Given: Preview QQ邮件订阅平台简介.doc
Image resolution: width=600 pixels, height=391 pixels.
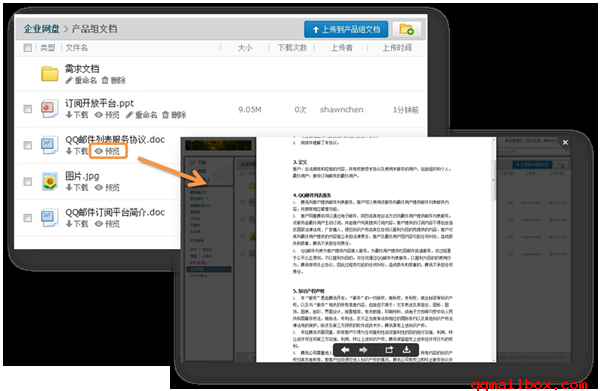Looking at the screenshot, I should 108,224.
